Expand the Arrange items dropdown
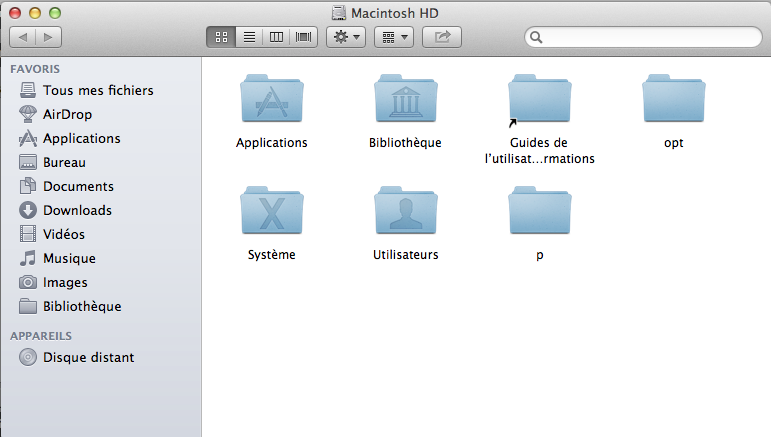771x437 pixels. tap(394, 37)
